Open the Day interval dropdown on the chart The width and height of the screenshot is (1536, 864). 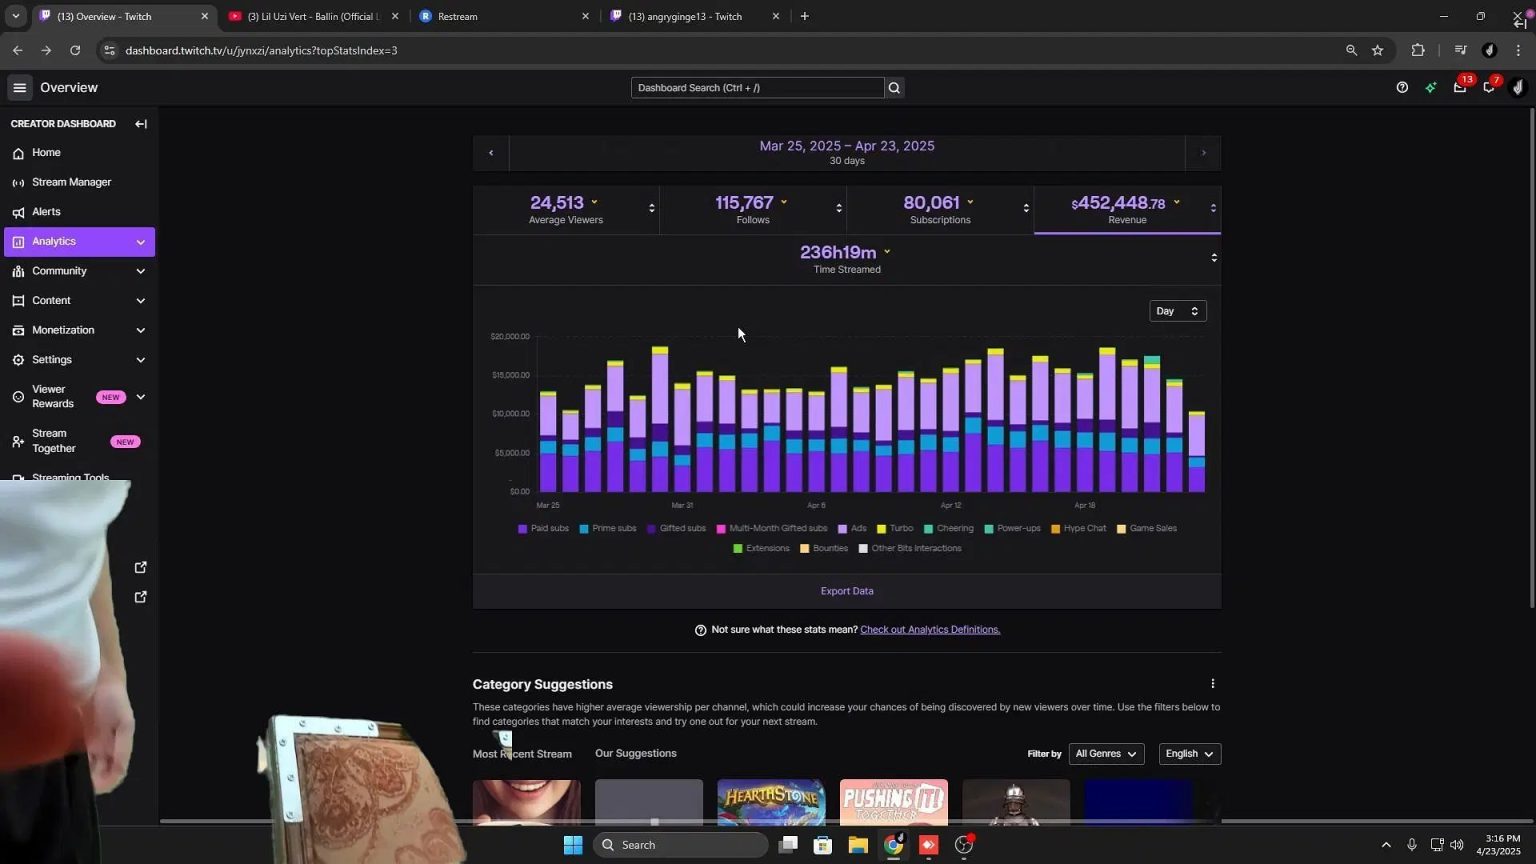tap(1176, 311)
